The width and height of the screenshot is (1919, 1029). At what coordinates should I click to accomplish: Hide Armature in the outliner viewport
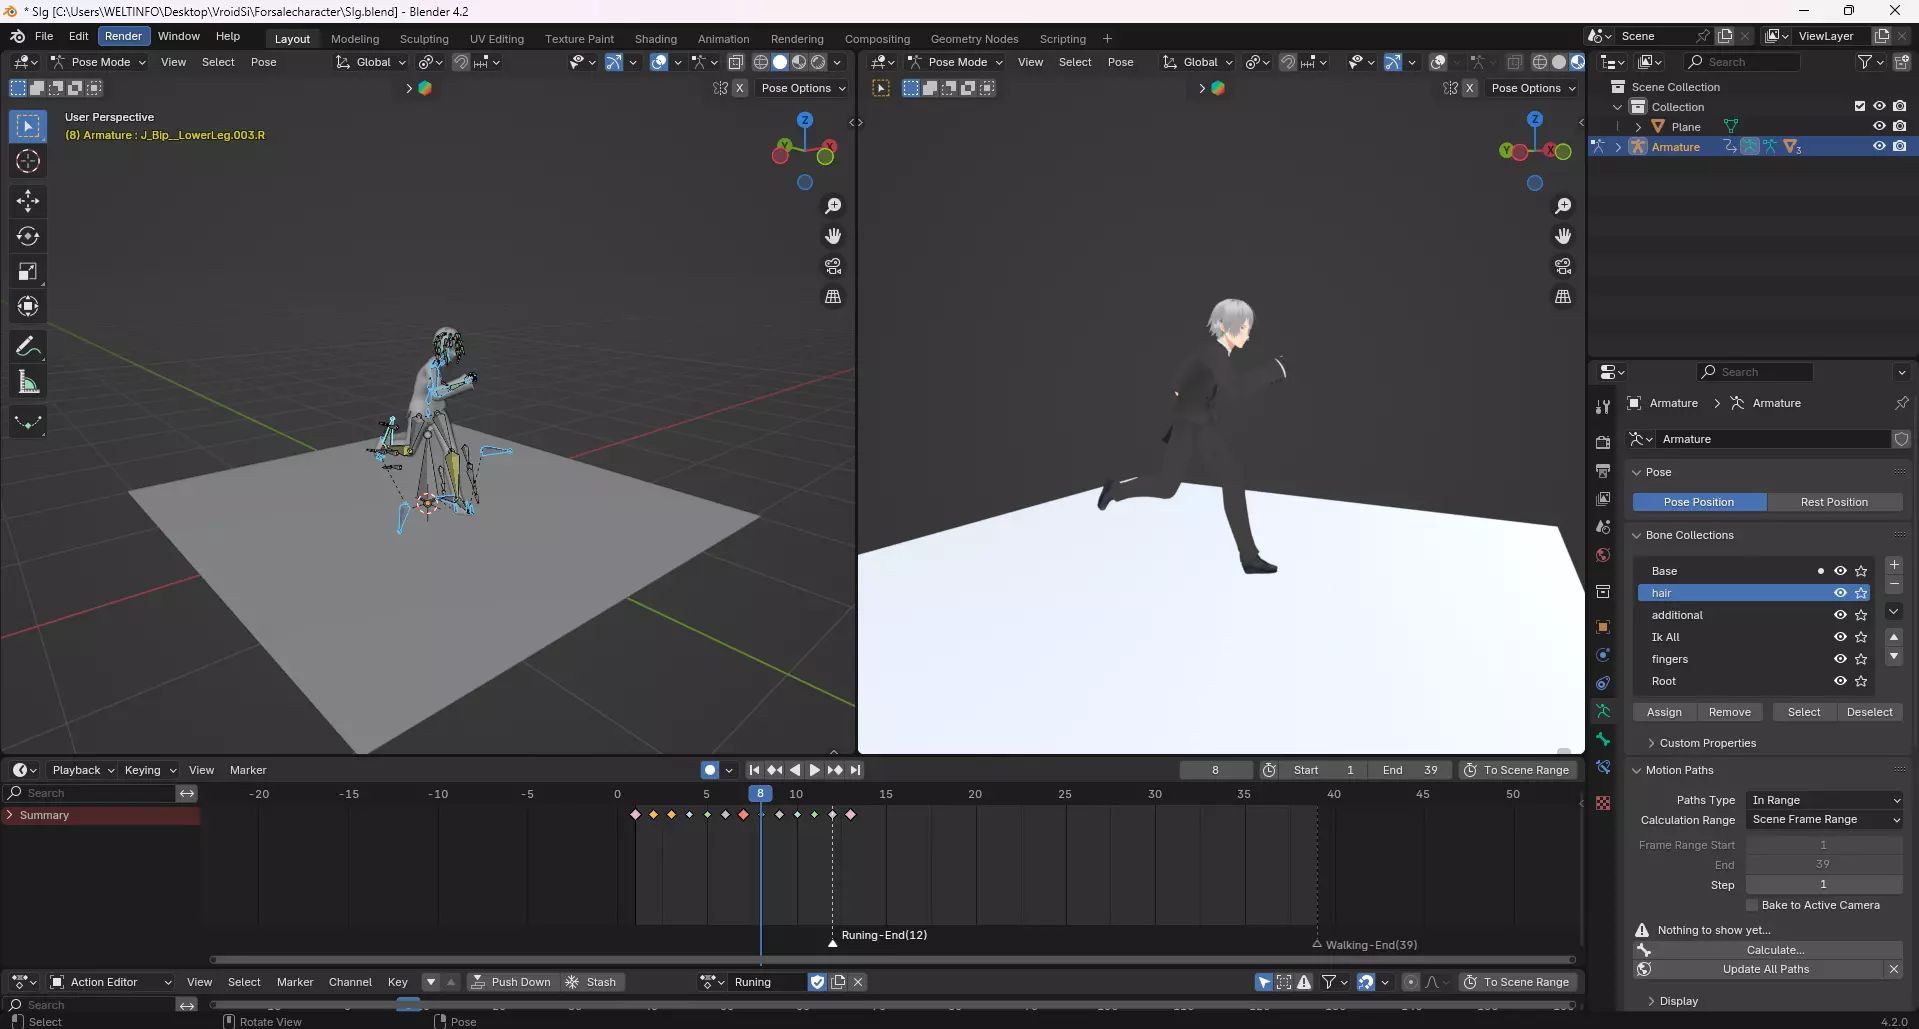[x=1879, y=146]
